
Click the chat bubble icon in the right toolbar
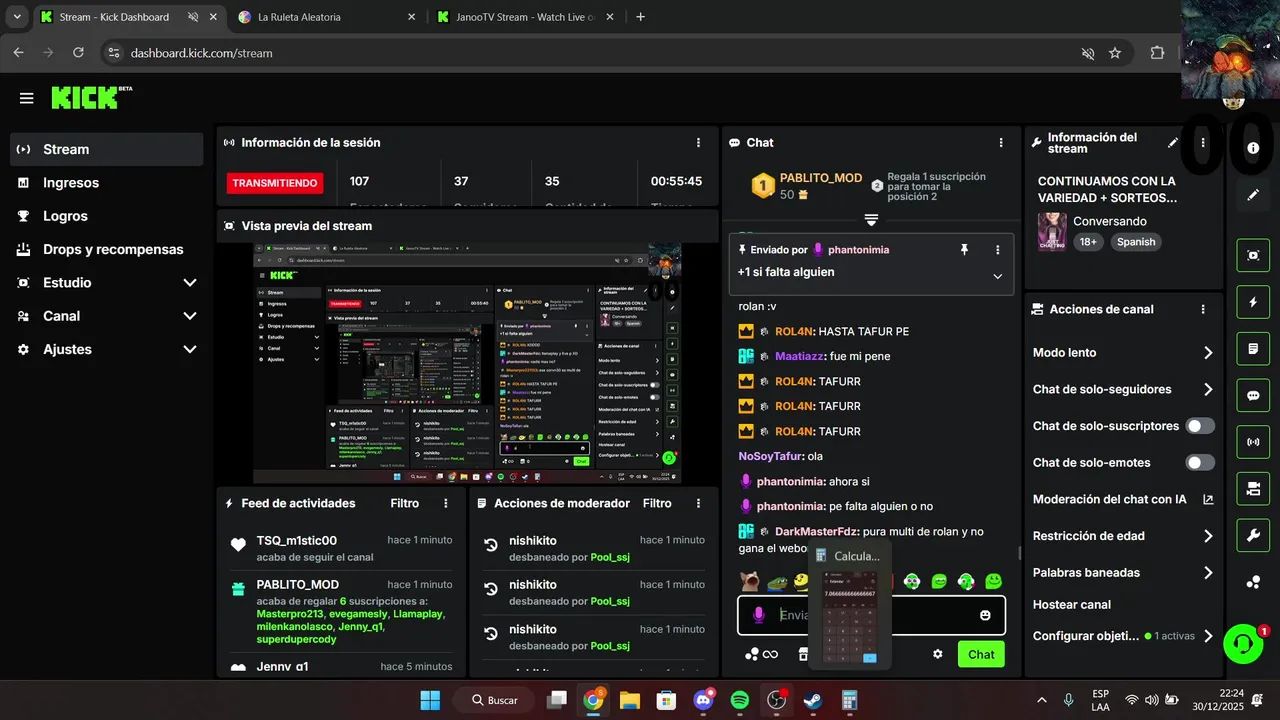[x=1253, y=395]
